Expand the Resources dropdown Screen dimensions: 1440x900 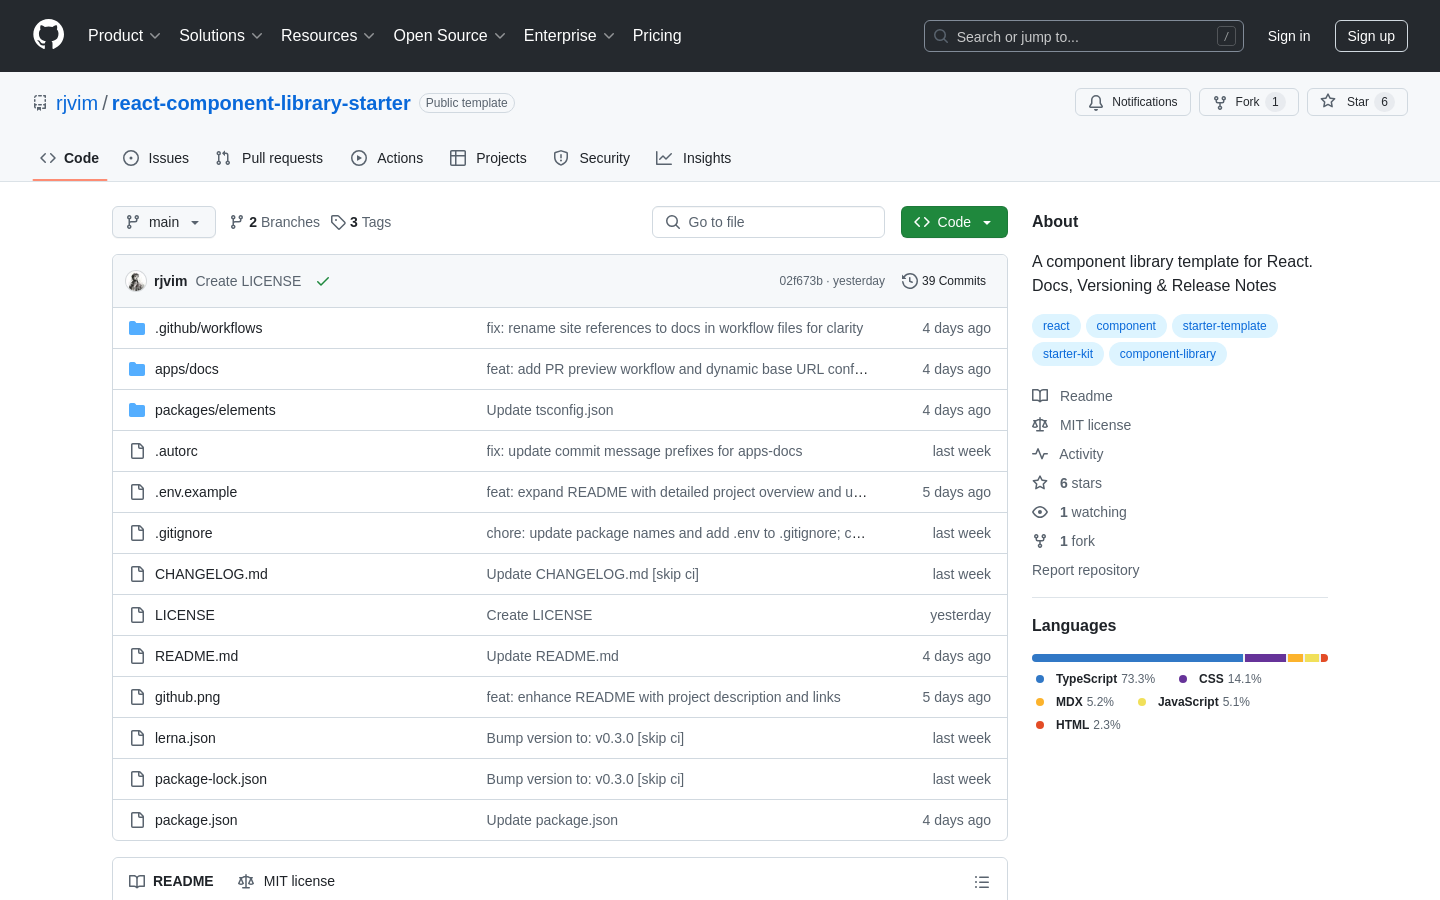(x=328, y=35)
